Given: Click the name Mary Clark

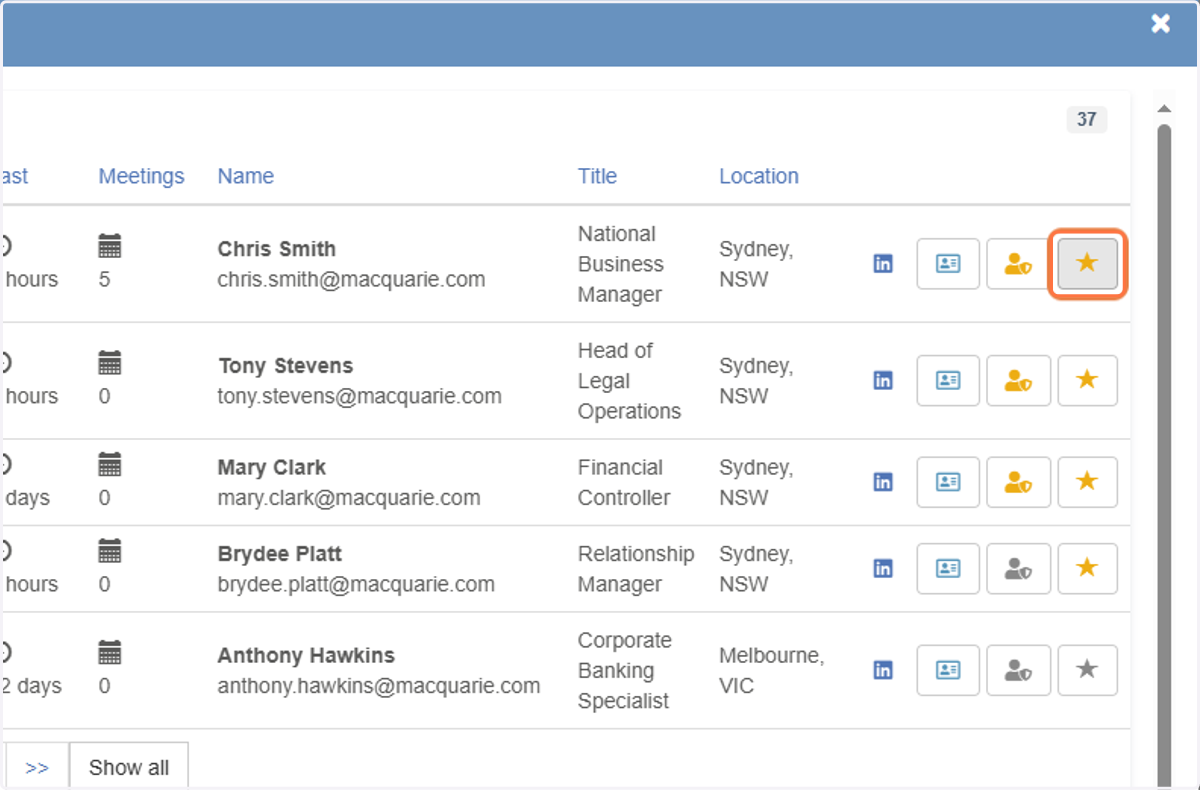Looking at the screenshot, I should pos(272,467).
